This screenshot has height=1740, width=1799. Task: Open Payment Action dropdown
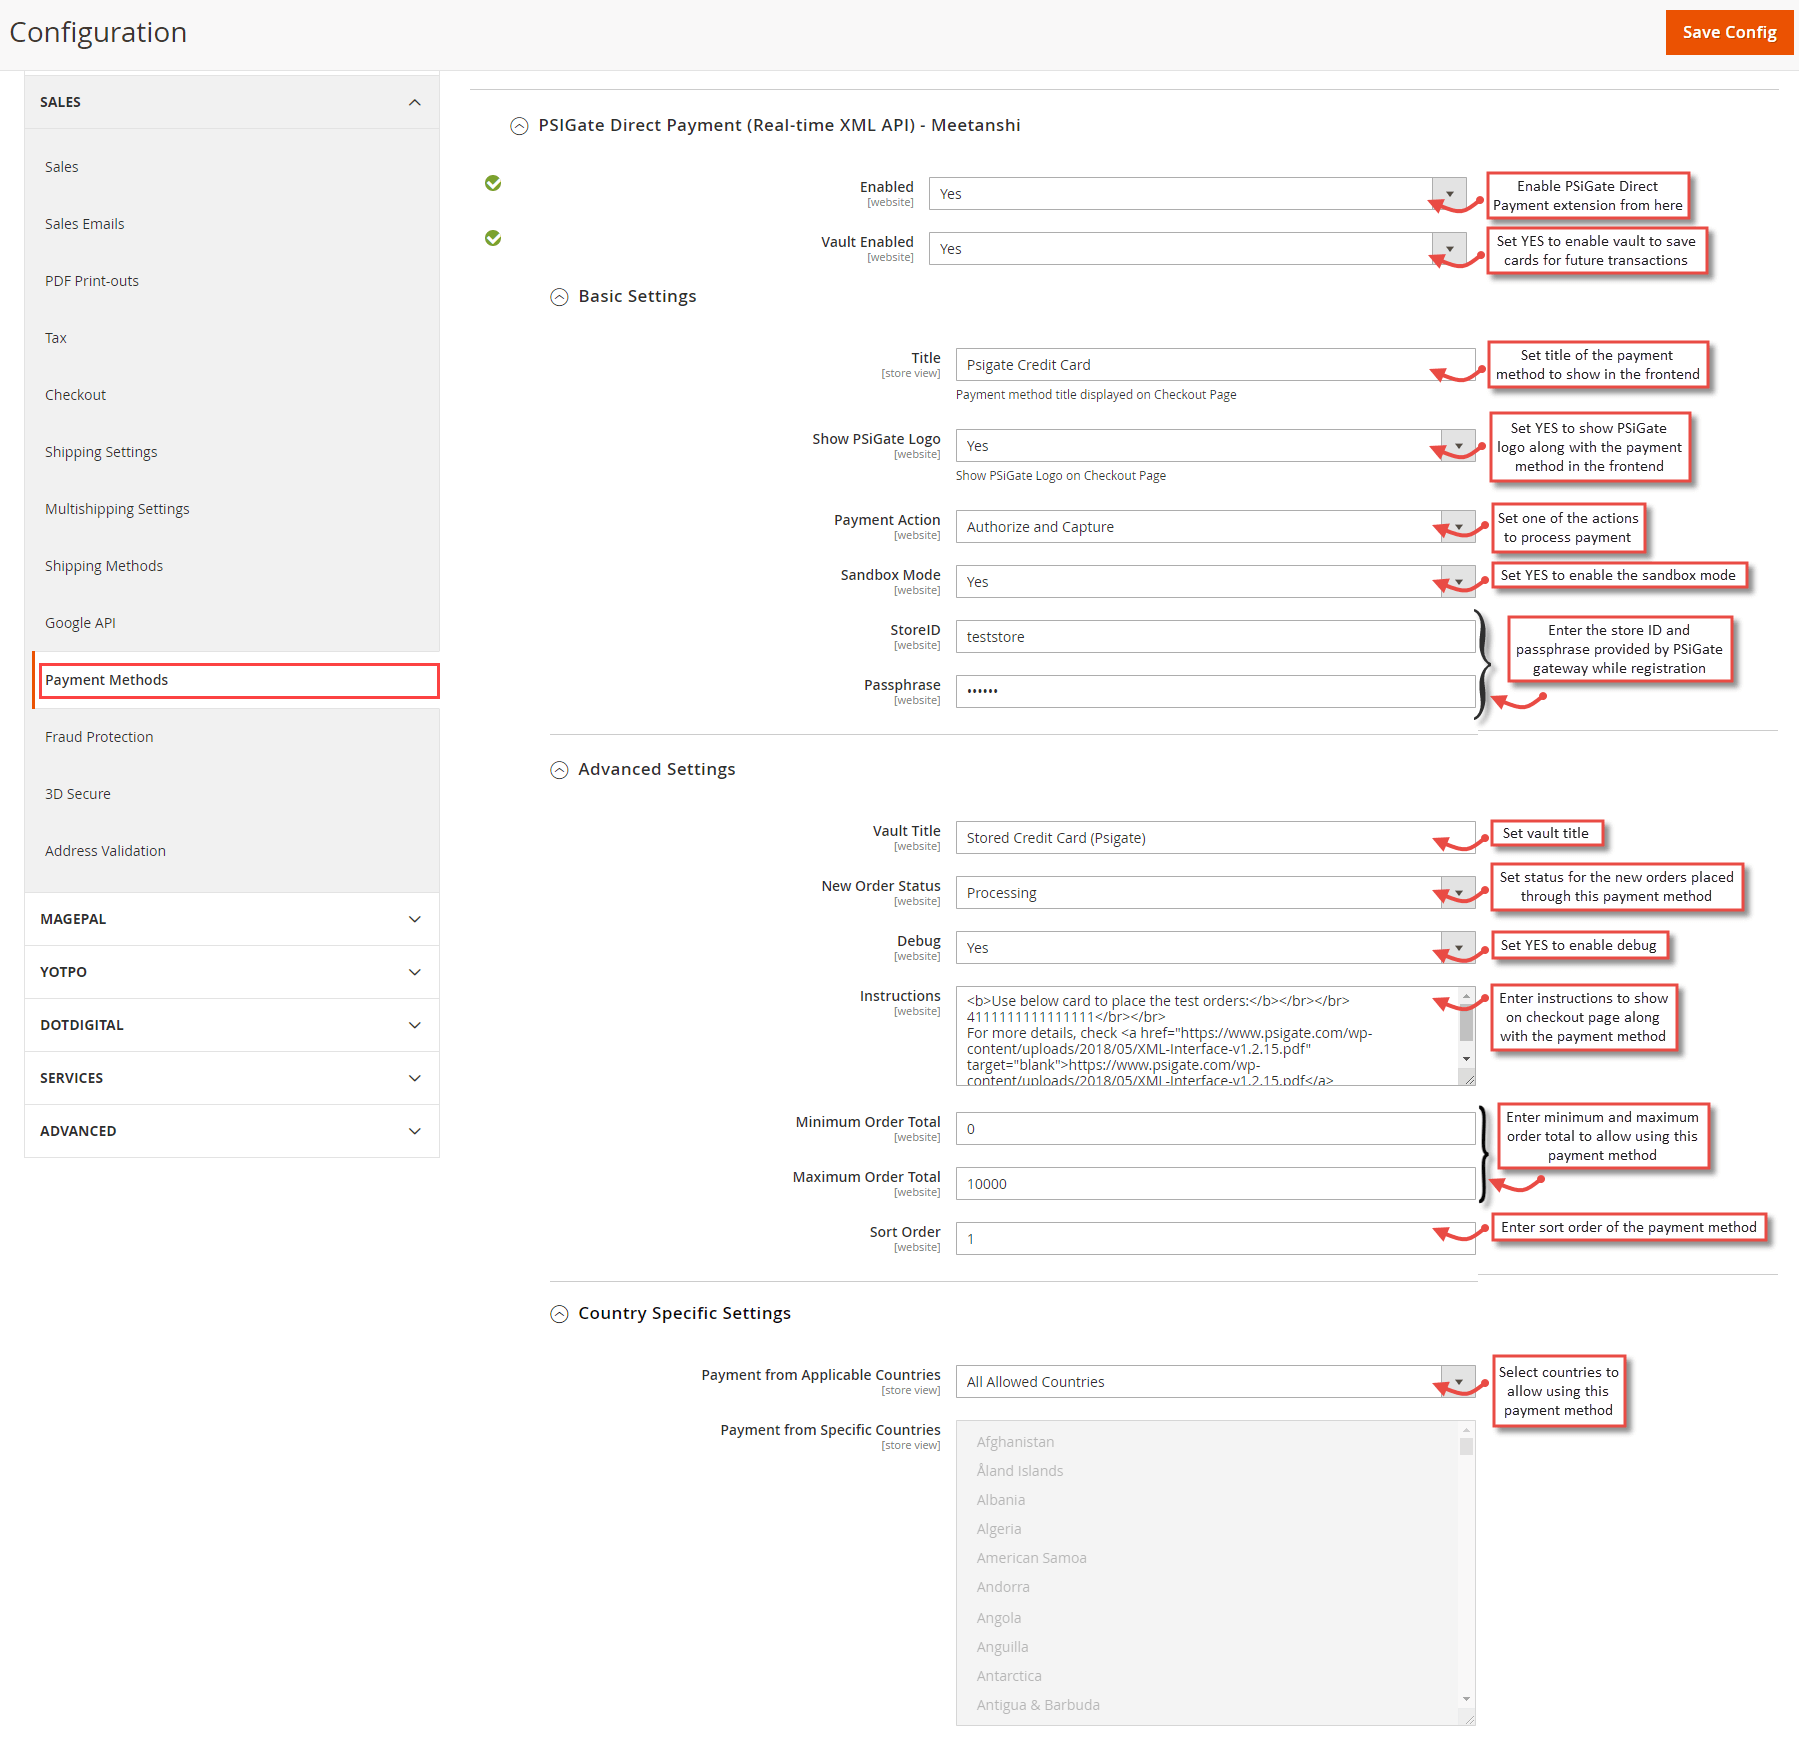point(1215,527)
